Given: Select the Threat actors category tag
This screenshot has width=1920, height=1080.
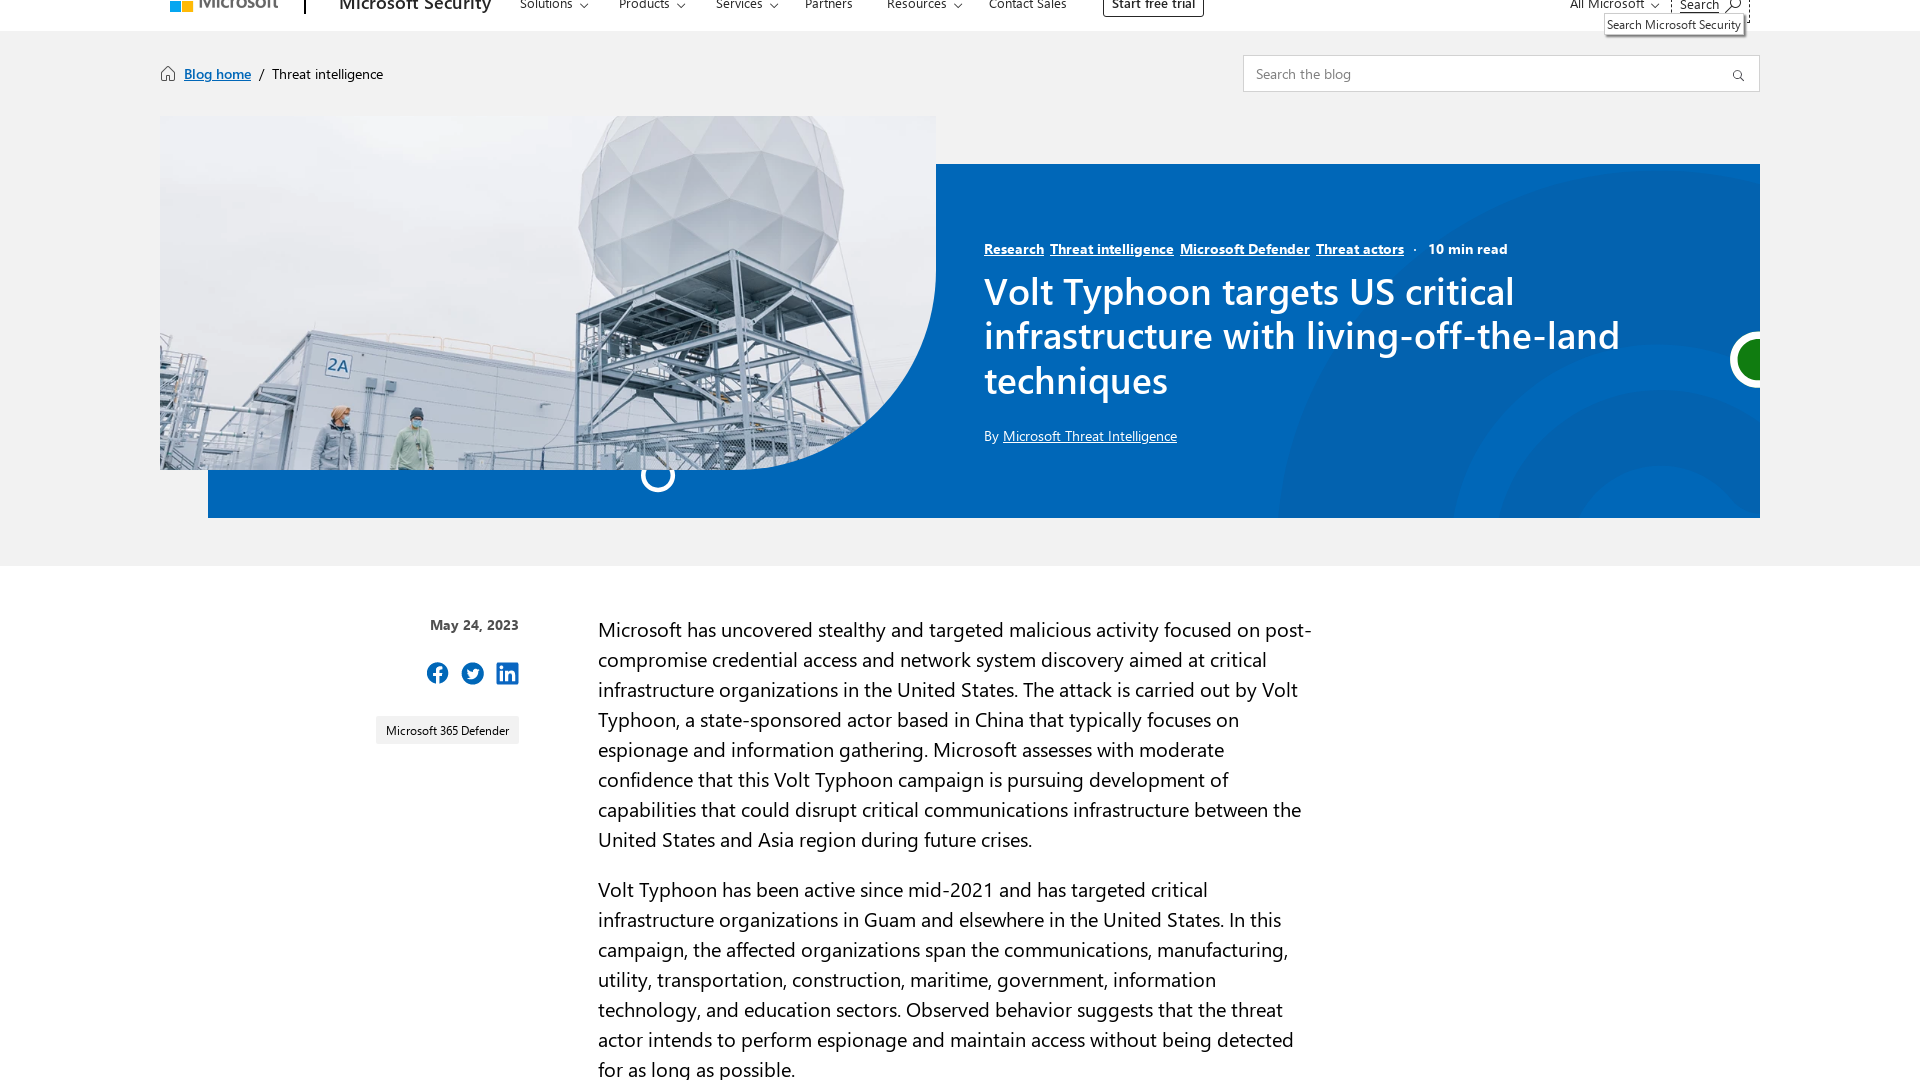Looking at the screenshot, I should tap(1358, 248).
